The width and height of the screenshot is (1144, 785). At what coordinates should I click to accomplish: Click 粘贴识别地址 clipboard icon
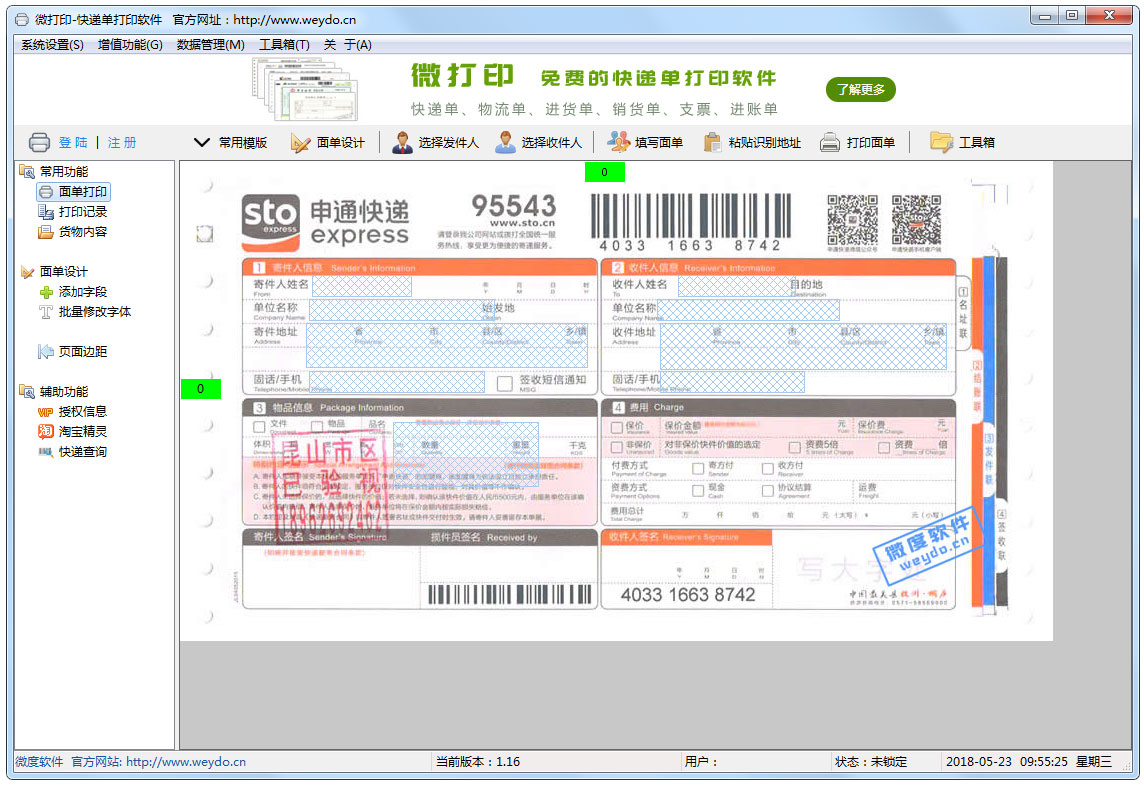pyautogui.click(x=712, y=143)
